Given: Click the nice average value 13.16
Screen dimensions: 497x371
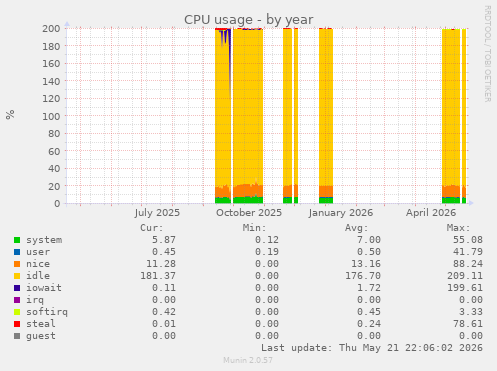Looking at the screenshot, I should [x=366, y=264].
